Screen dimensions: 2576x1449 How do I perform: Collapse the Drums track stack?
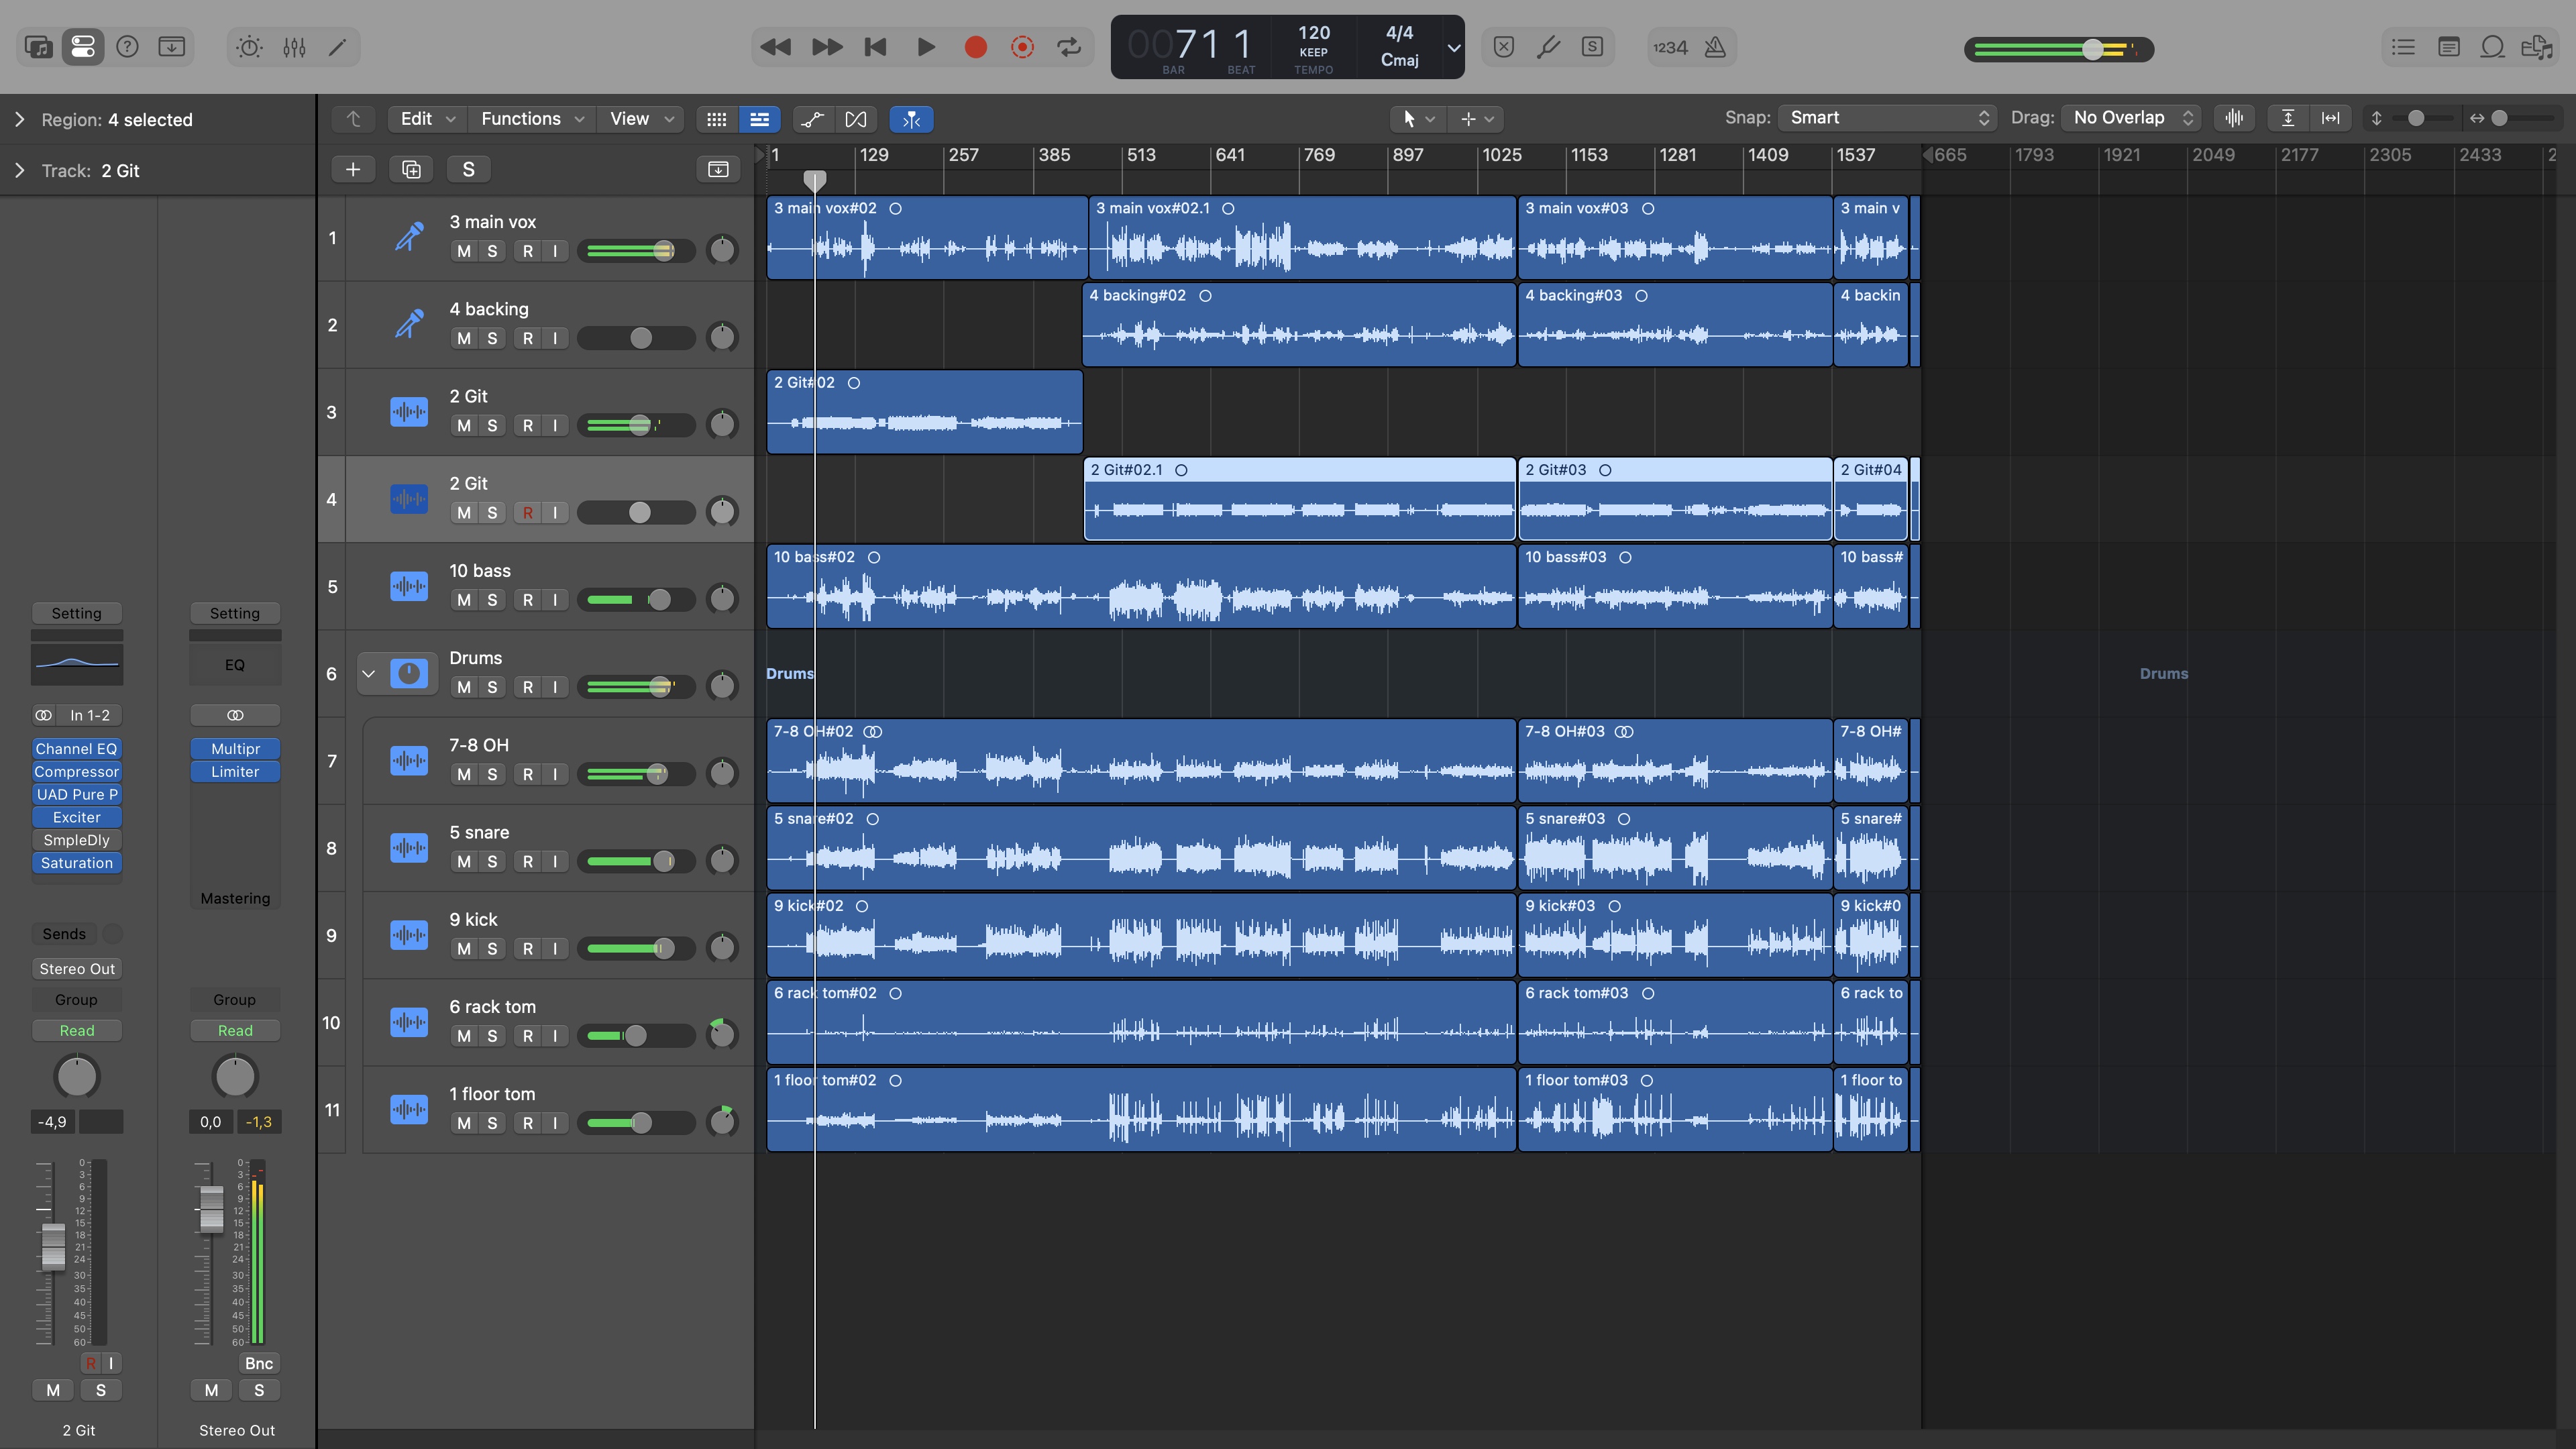click(368, 673)
